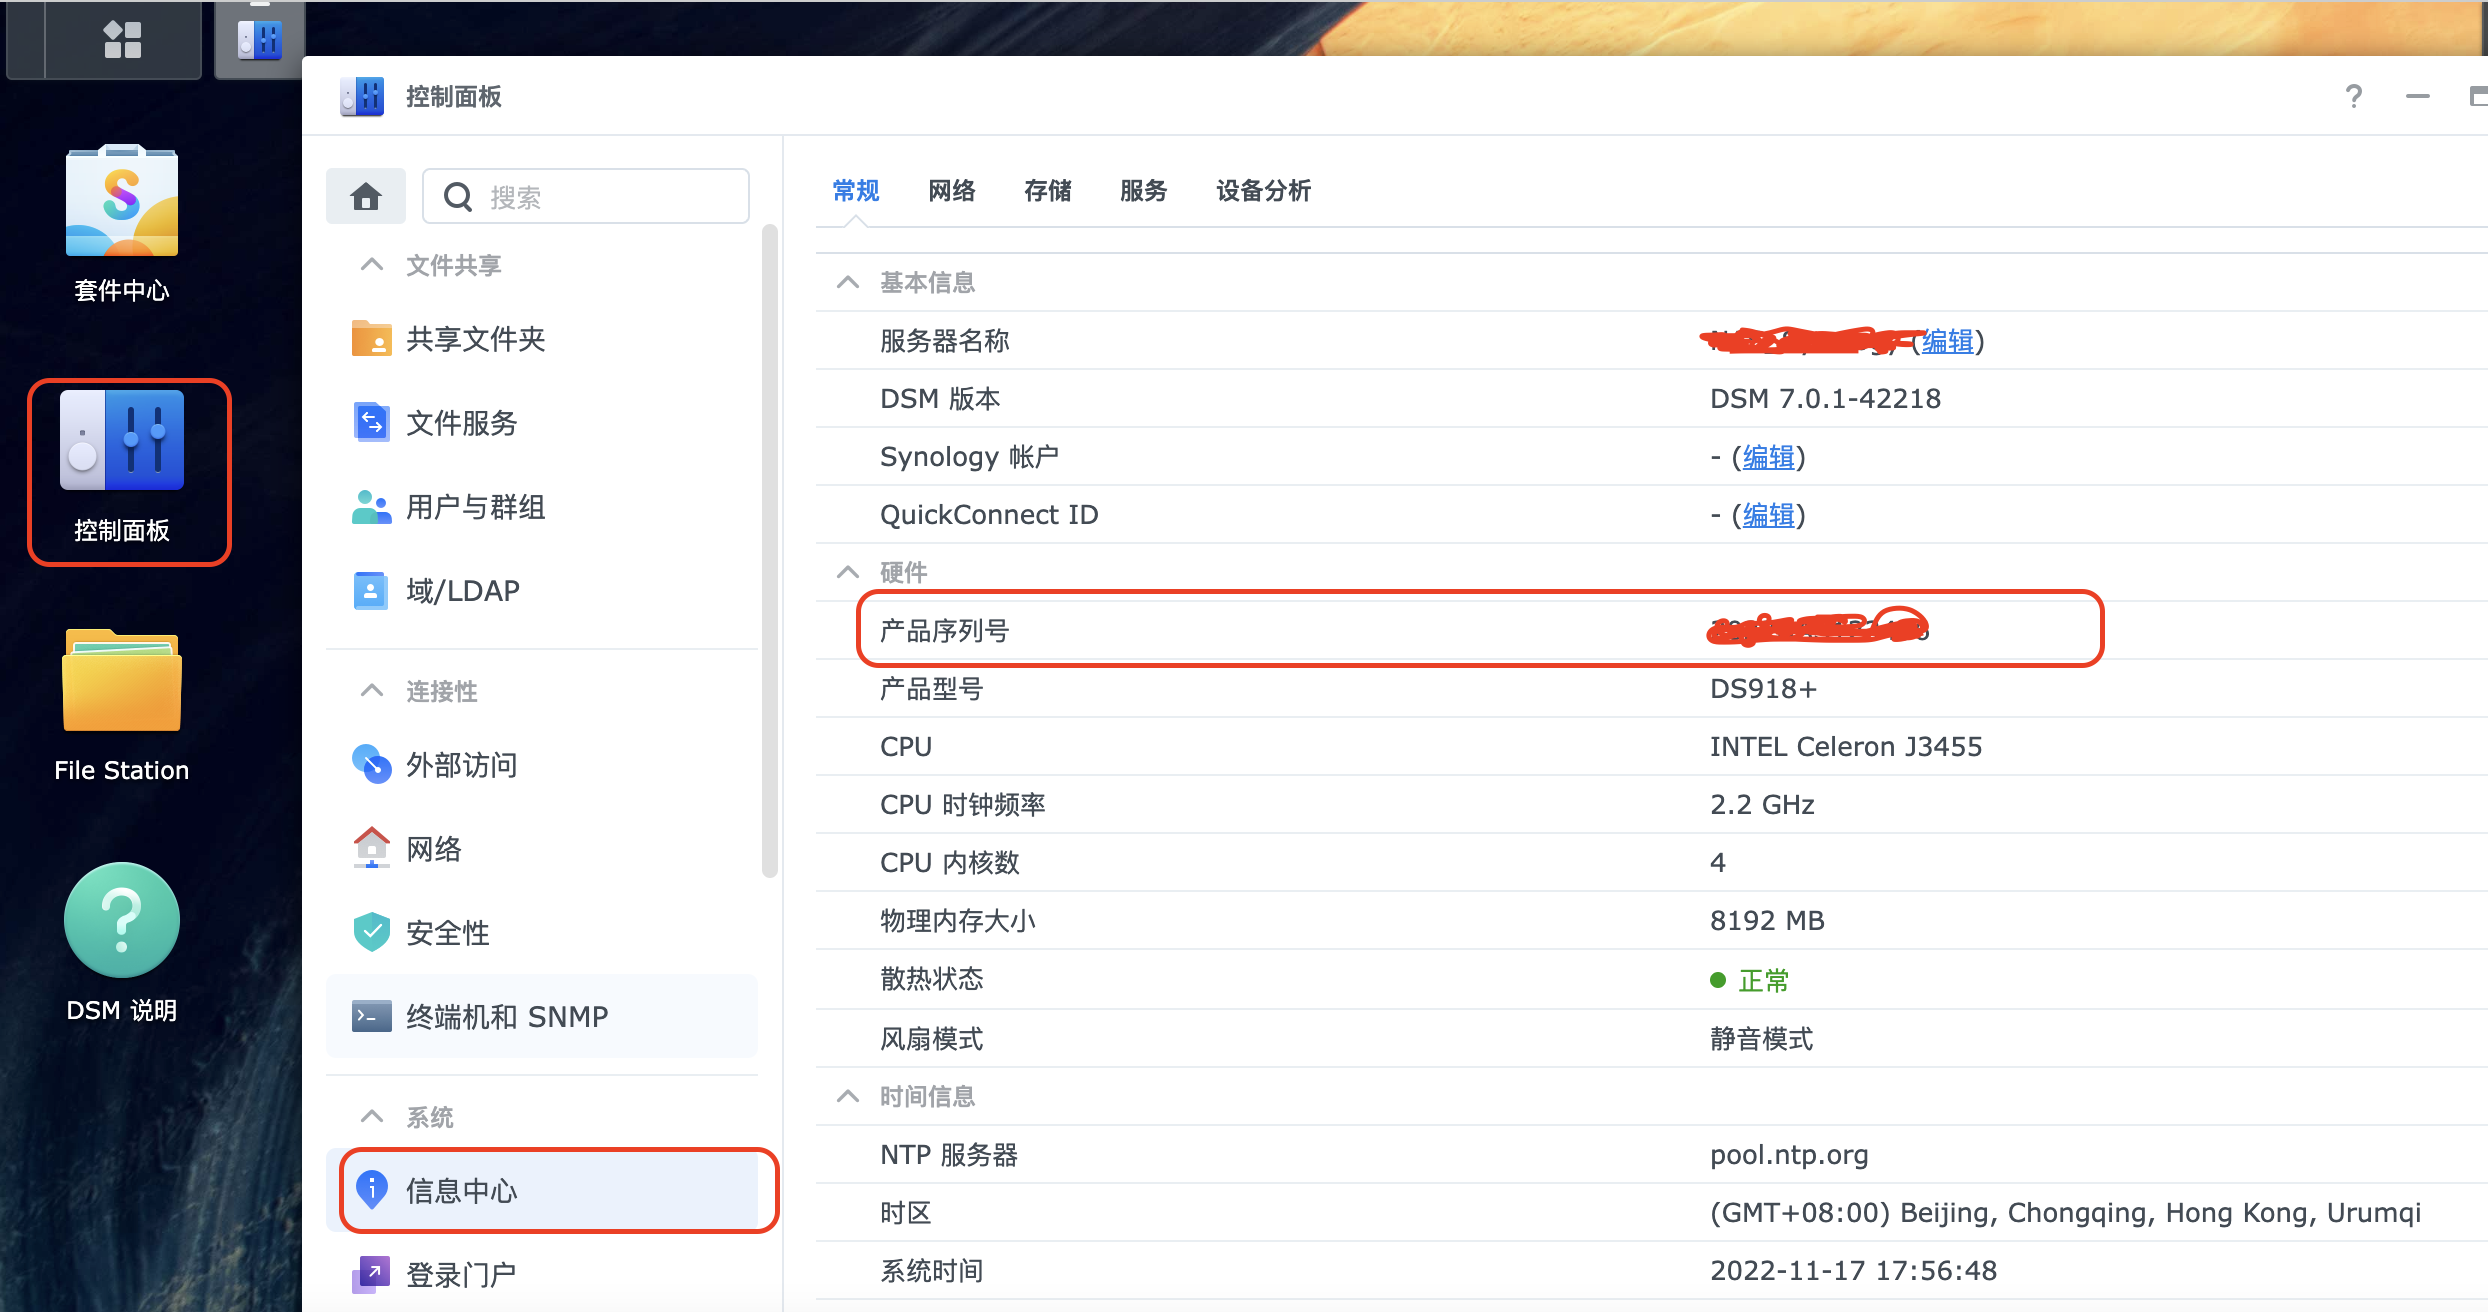The height and width of the screenshot is (1312, 2488).
Task: Click the 静音模式 fan mode value
Action: coord(1761,1039)
